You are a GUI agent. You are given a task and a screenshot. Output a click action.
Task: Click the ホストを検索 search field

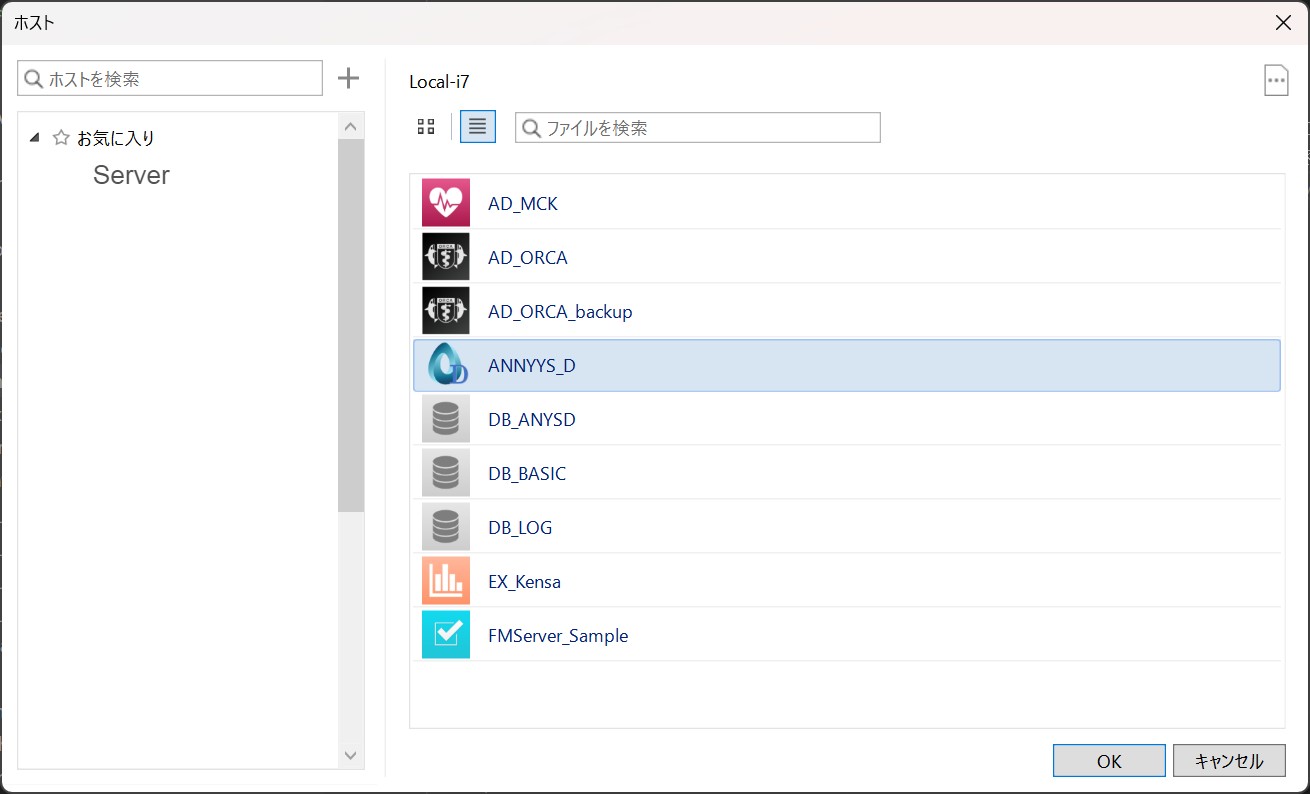(170, 78)
